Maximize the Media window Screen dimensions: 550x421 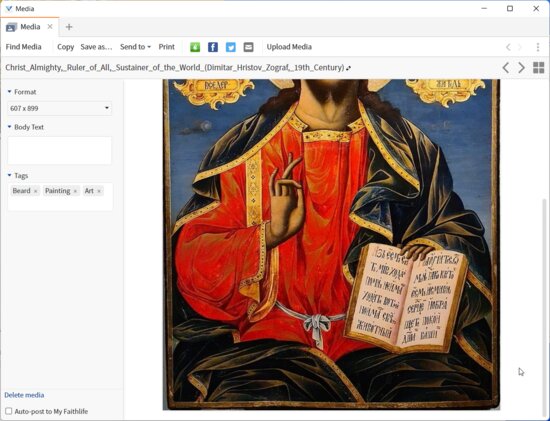510,8
